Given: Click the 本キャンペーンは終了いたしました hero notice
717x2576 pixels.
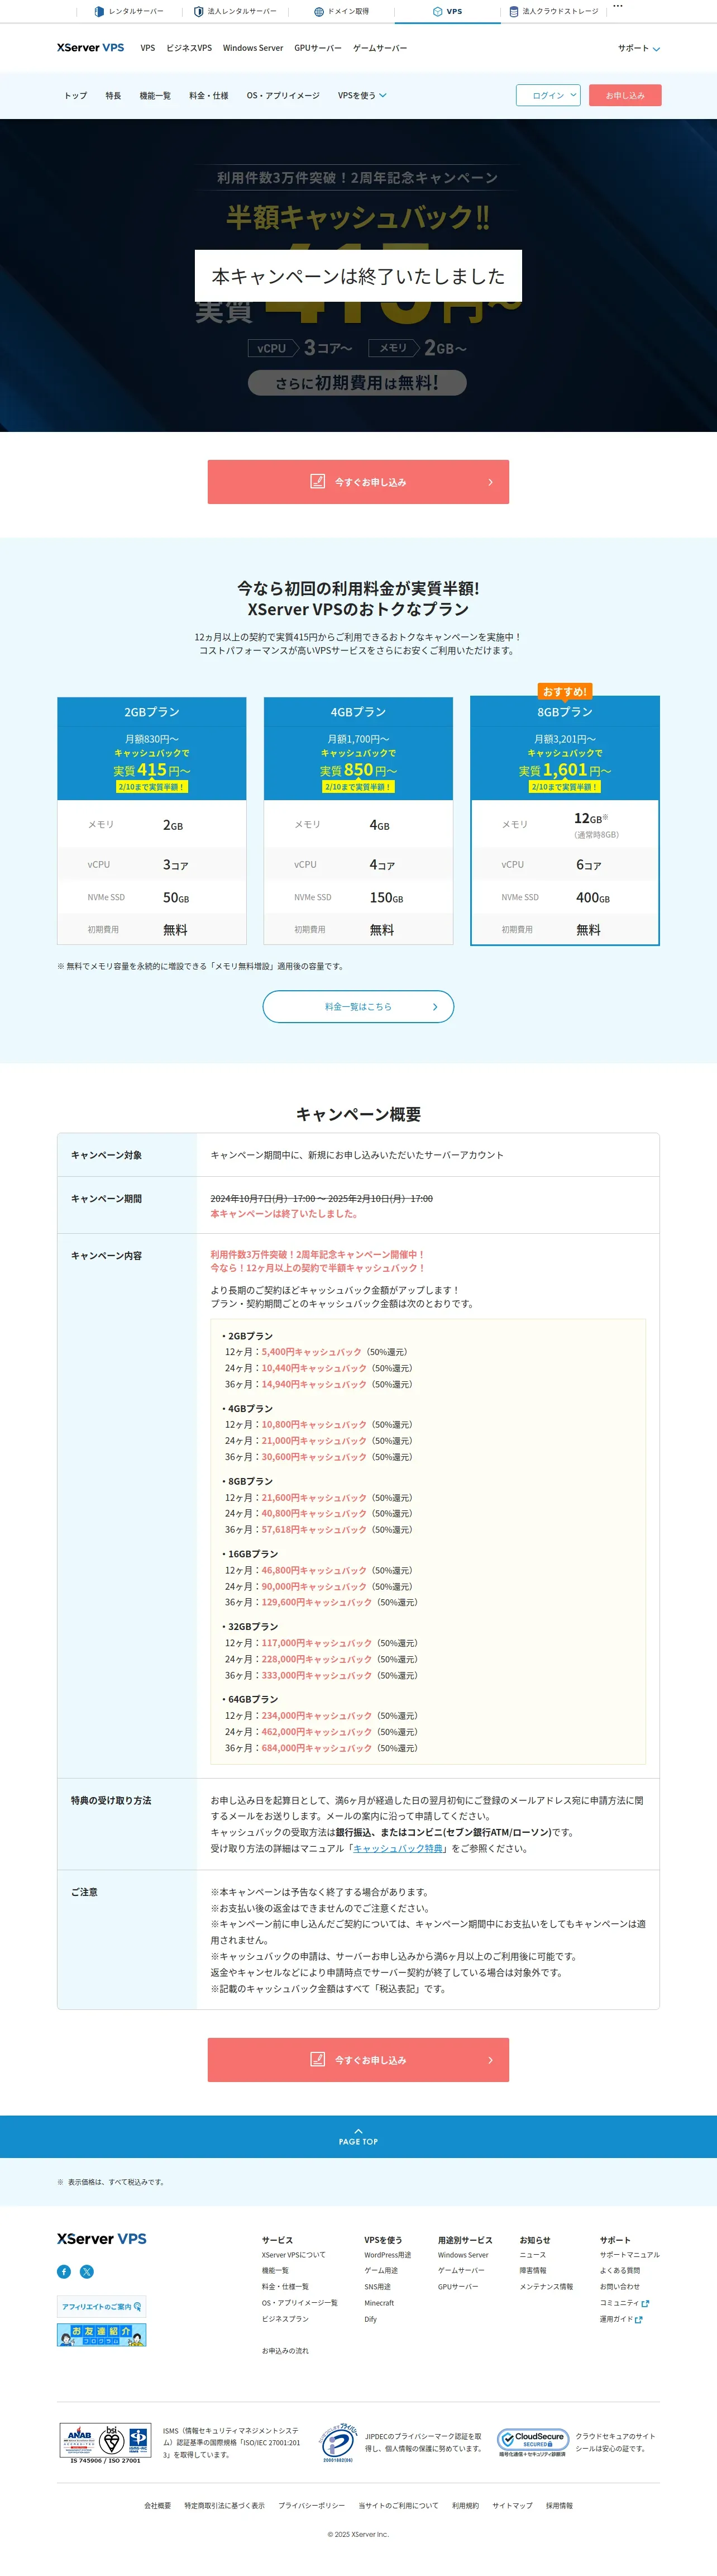Looking at the screenshot, I should pyautogui.click(x=358, y=276).
